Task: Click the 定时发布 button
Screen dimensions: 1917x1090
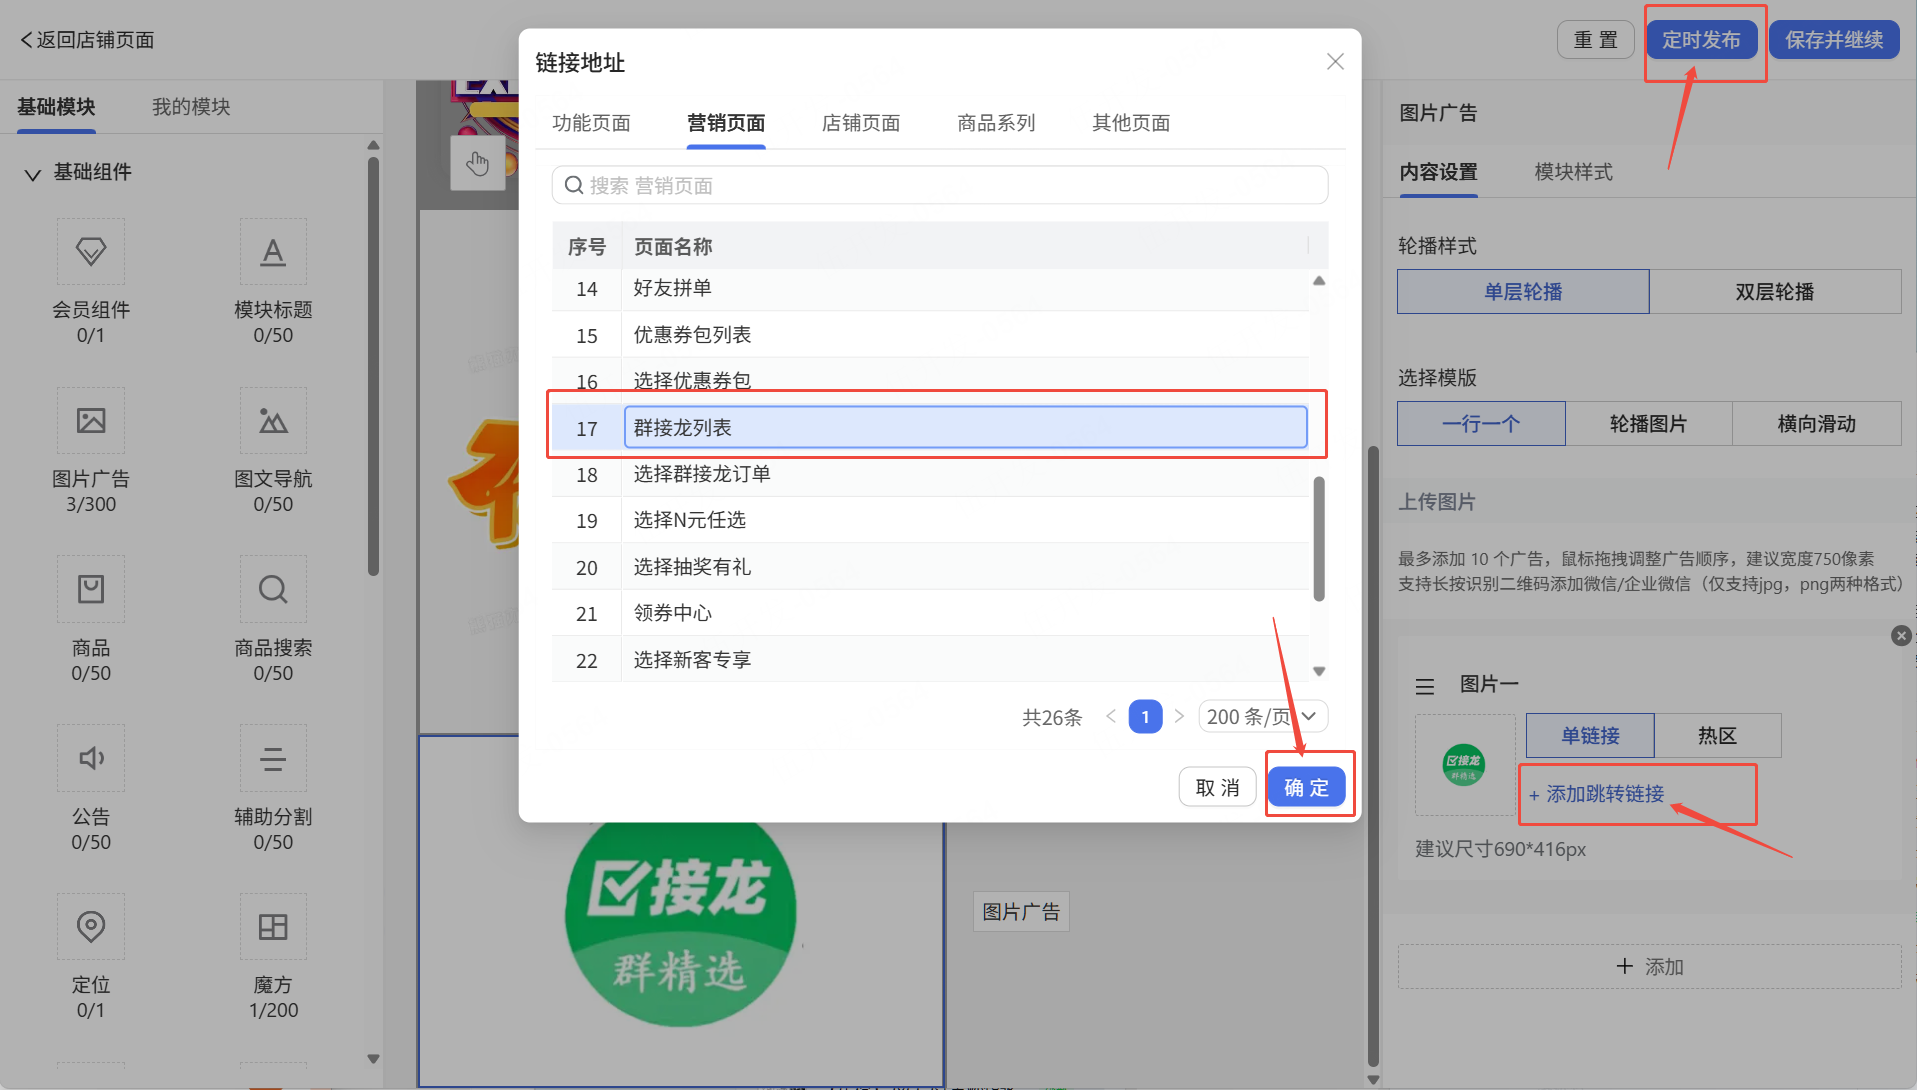Action: 1701,40
